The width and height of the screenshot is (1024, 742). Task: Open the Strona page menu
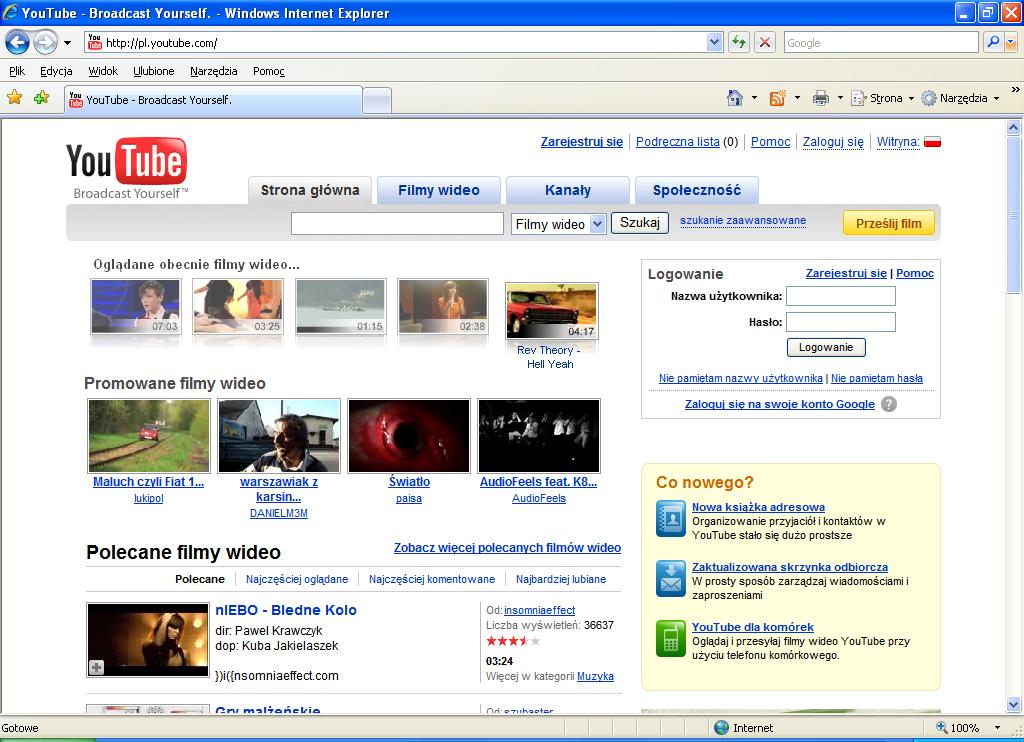click(x=882, y=98)
